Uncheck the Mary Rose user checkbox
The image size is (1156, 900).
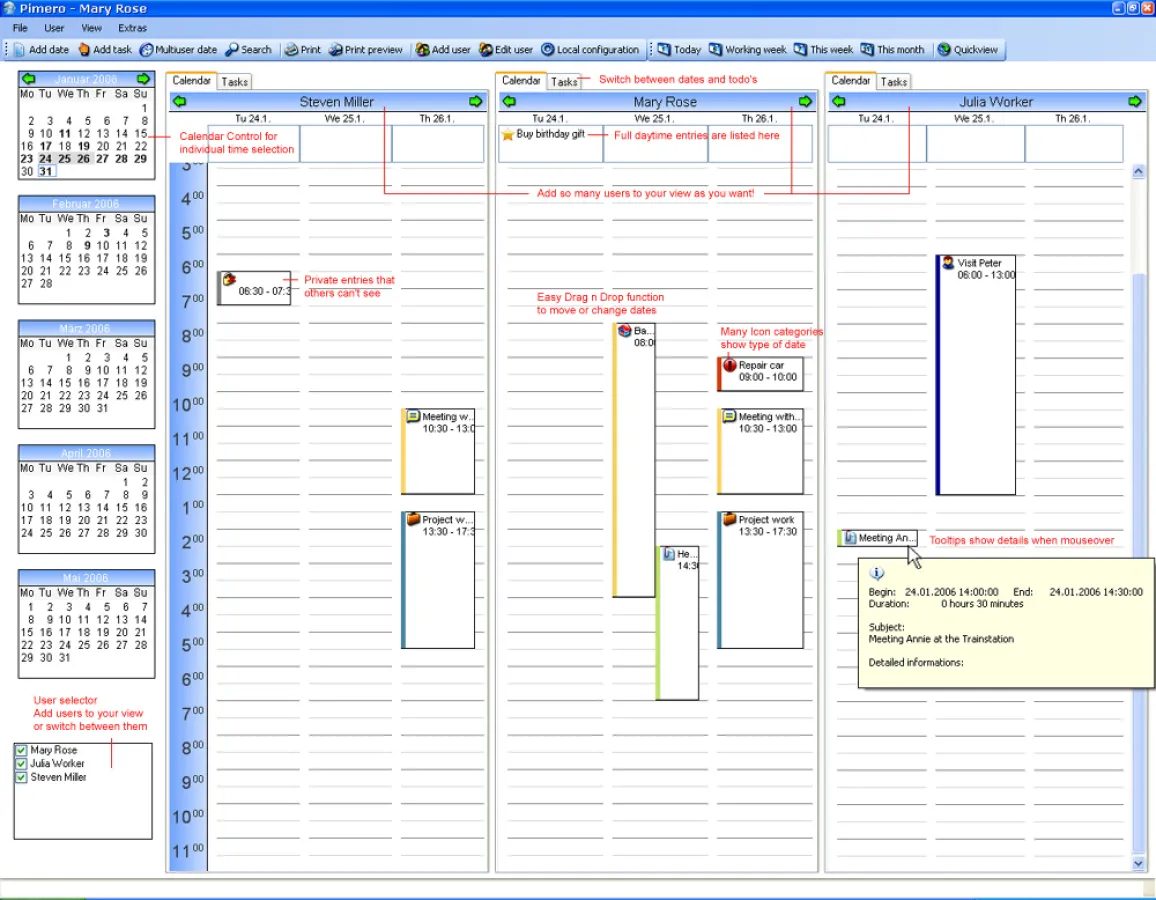[21, 750]
